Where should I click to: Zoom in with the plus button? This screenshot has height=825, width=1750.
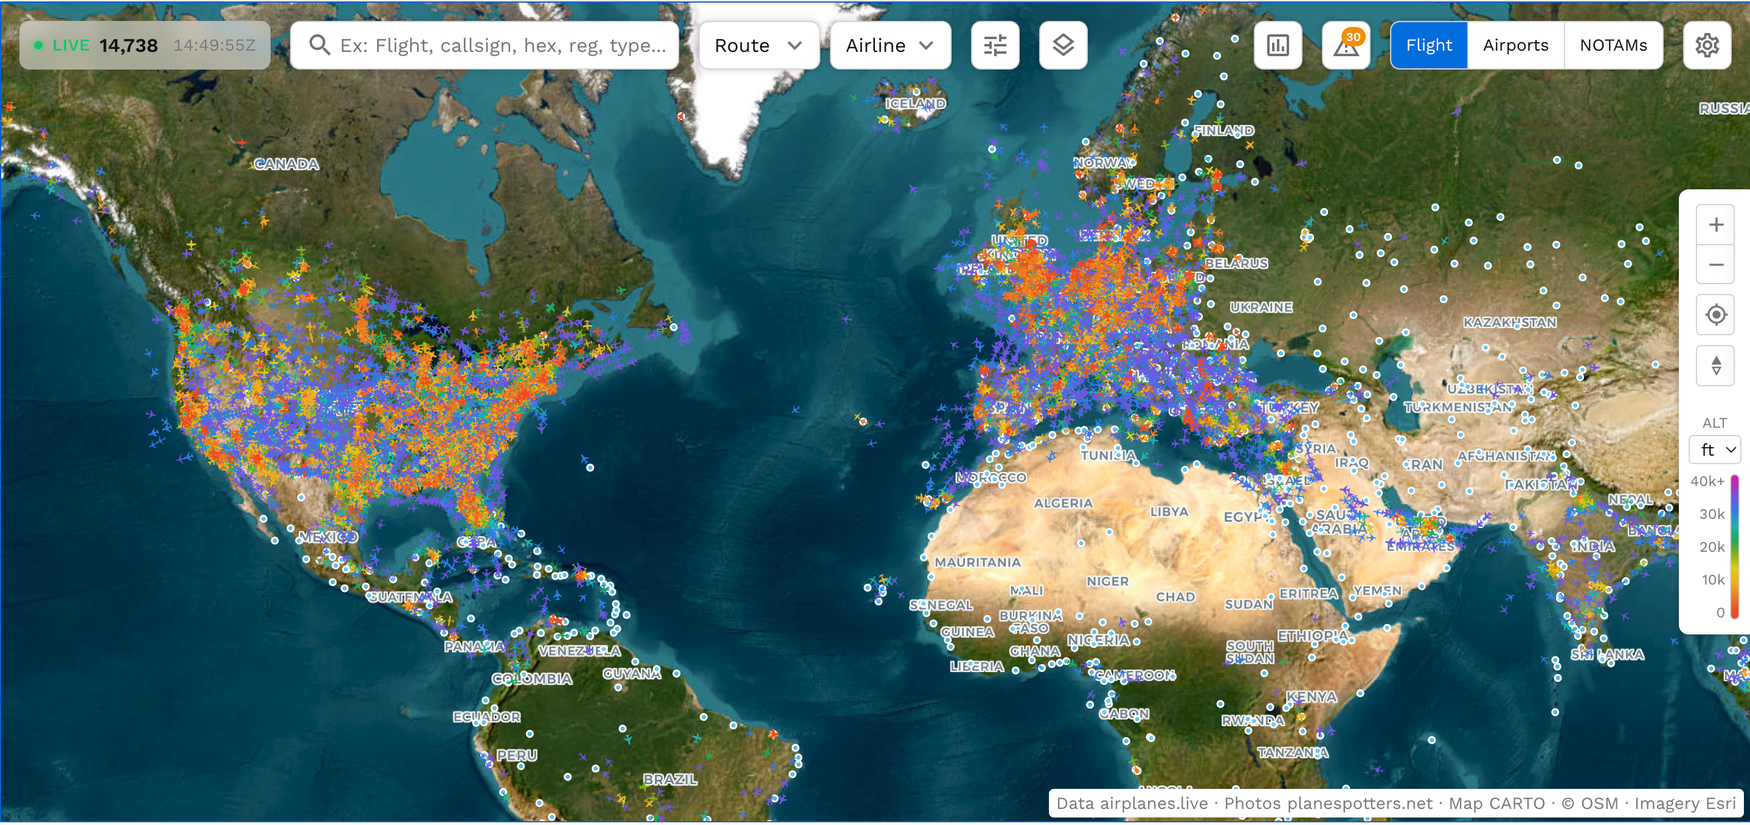1716,225
